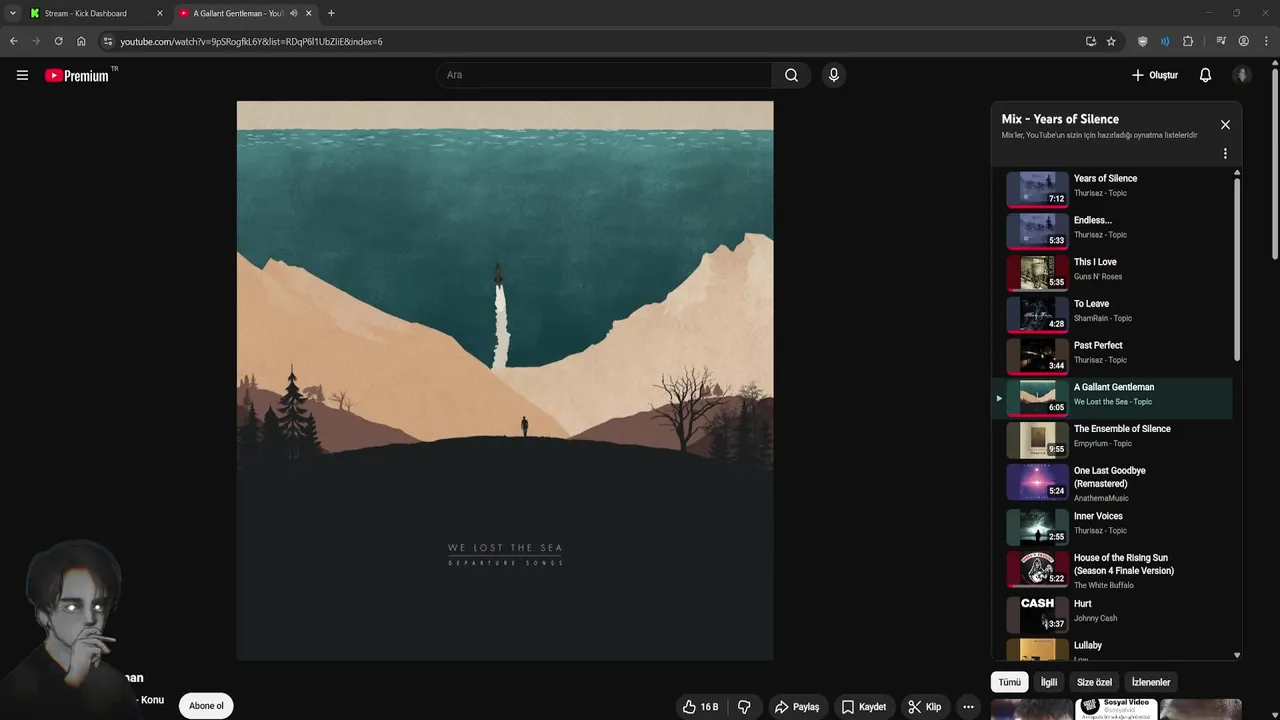Open the Mix playlist three-dot options

tap(1225, 154)
